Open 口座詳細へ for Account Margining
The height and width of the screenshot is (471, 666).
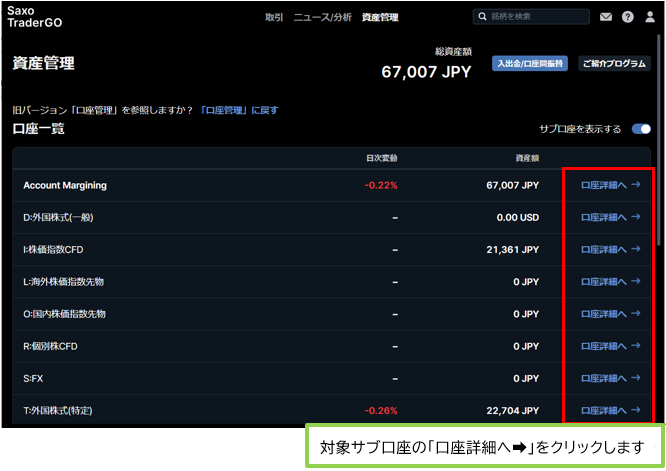point(610,185)
